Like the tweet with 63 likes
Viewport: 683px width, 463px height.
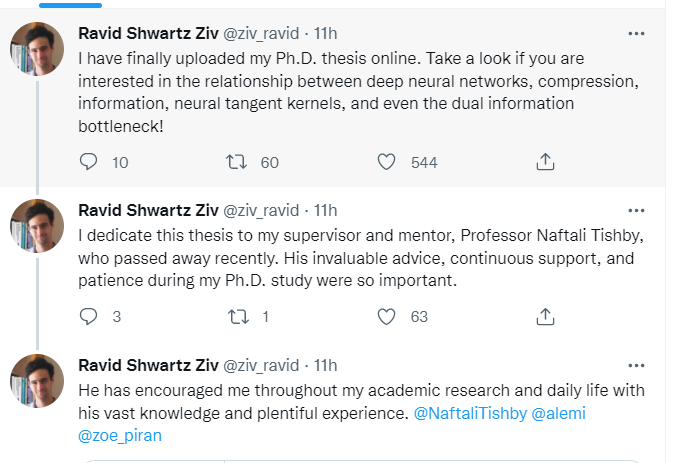tap(388, 316)
